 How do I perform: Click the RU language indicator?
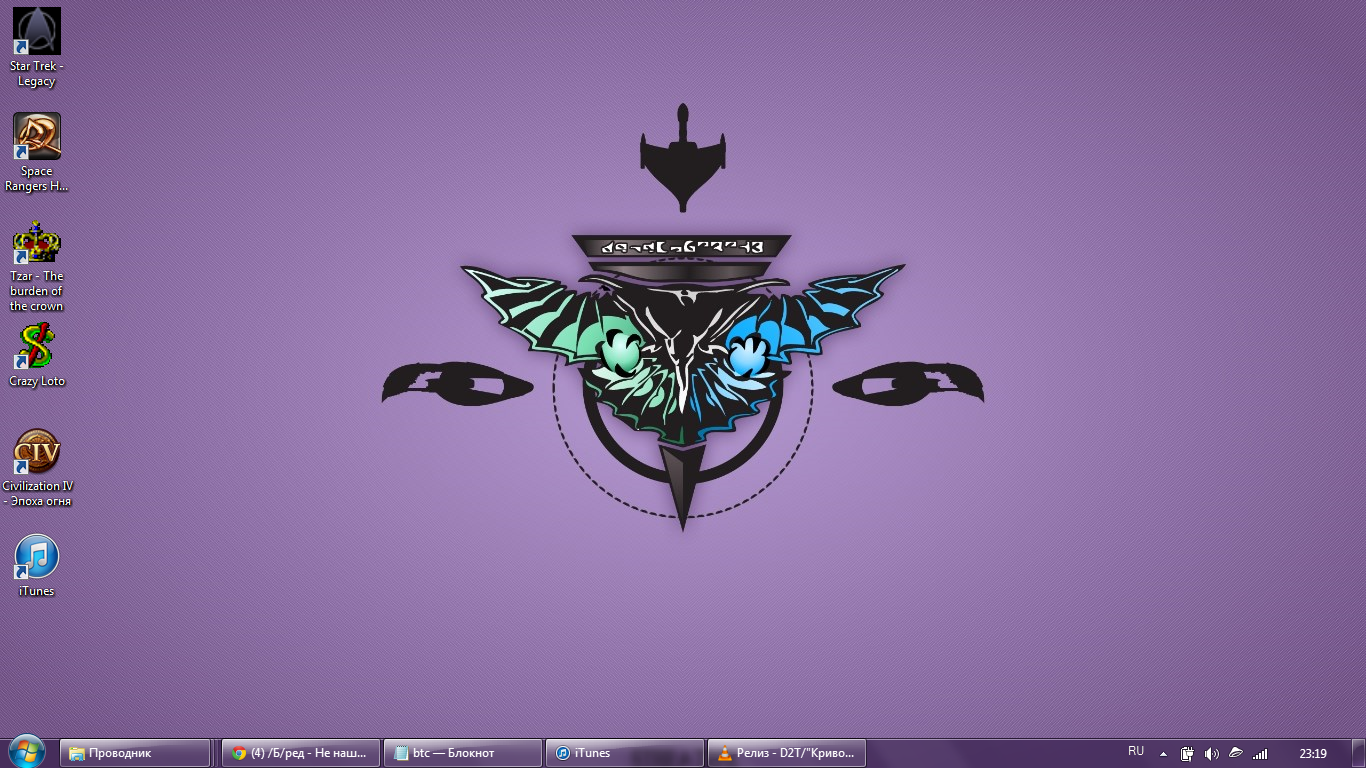coord(1136,752)
